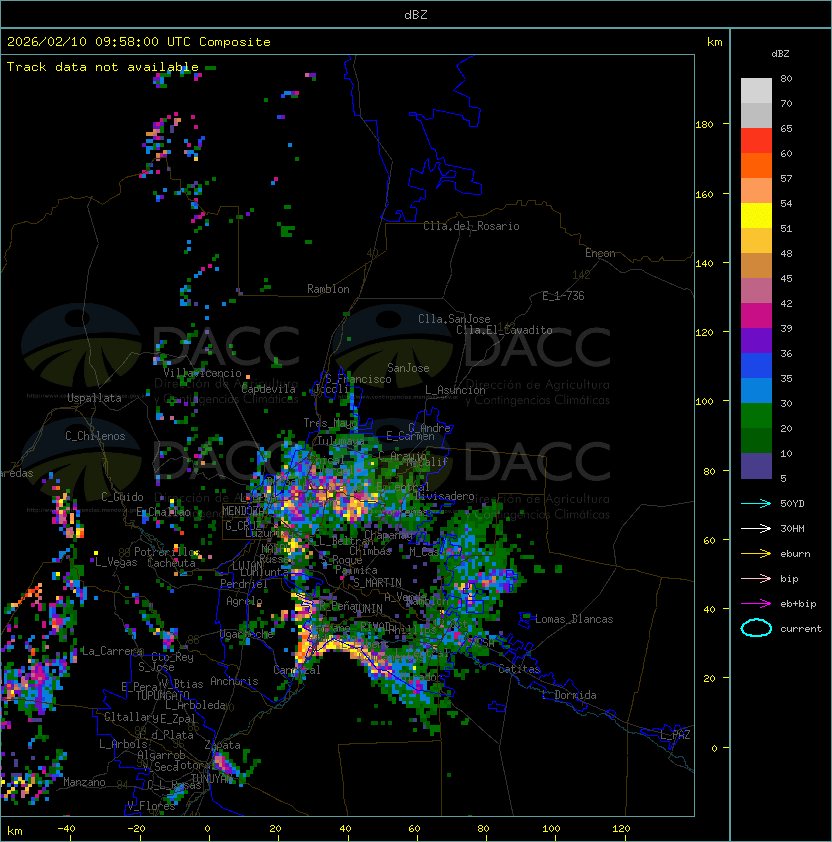Click the 'Track data not available' message

point(103,67)
